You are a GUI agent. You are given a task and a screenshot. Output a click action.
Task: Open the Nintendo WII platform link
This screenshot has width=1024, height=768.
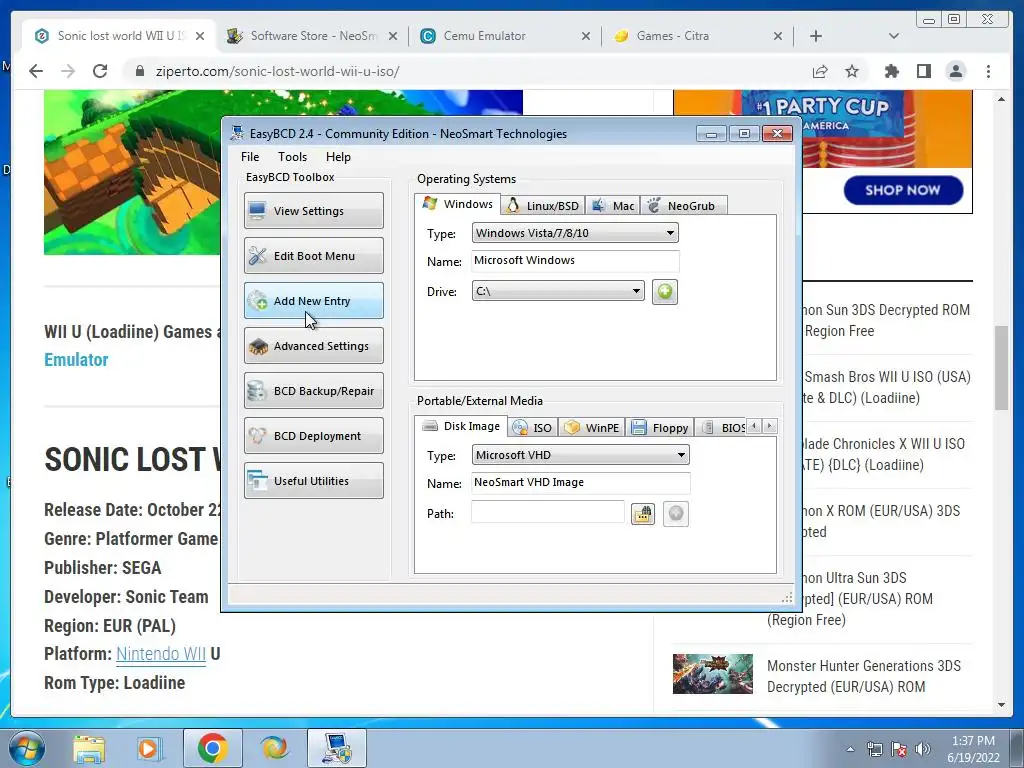(161, 654)
